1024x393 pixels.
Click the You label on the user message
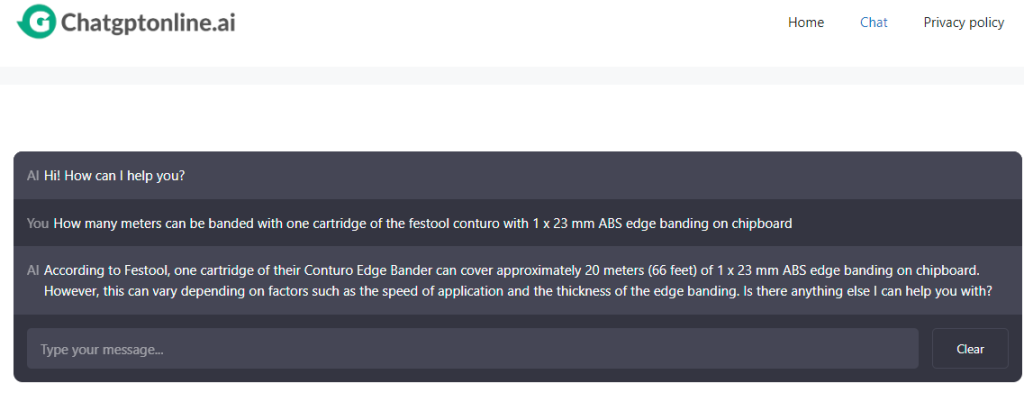[x=38, y=223]
